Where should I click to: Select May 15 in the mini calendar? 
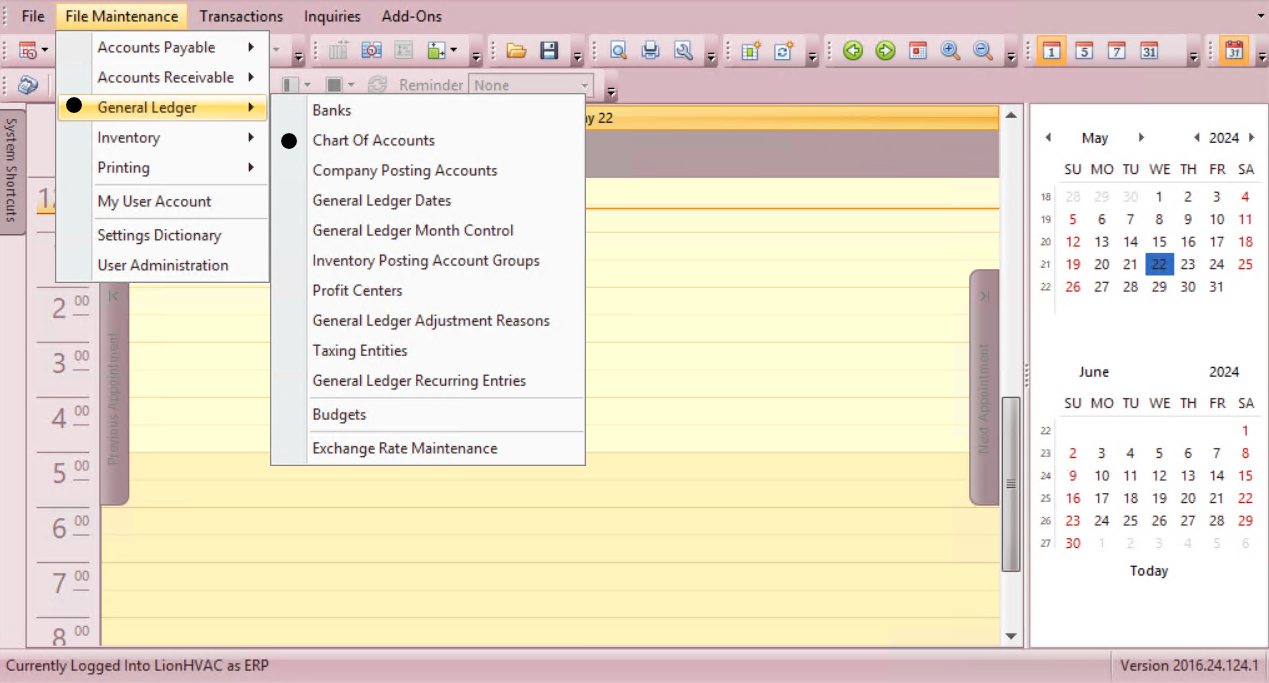[x=1159, y=242]
